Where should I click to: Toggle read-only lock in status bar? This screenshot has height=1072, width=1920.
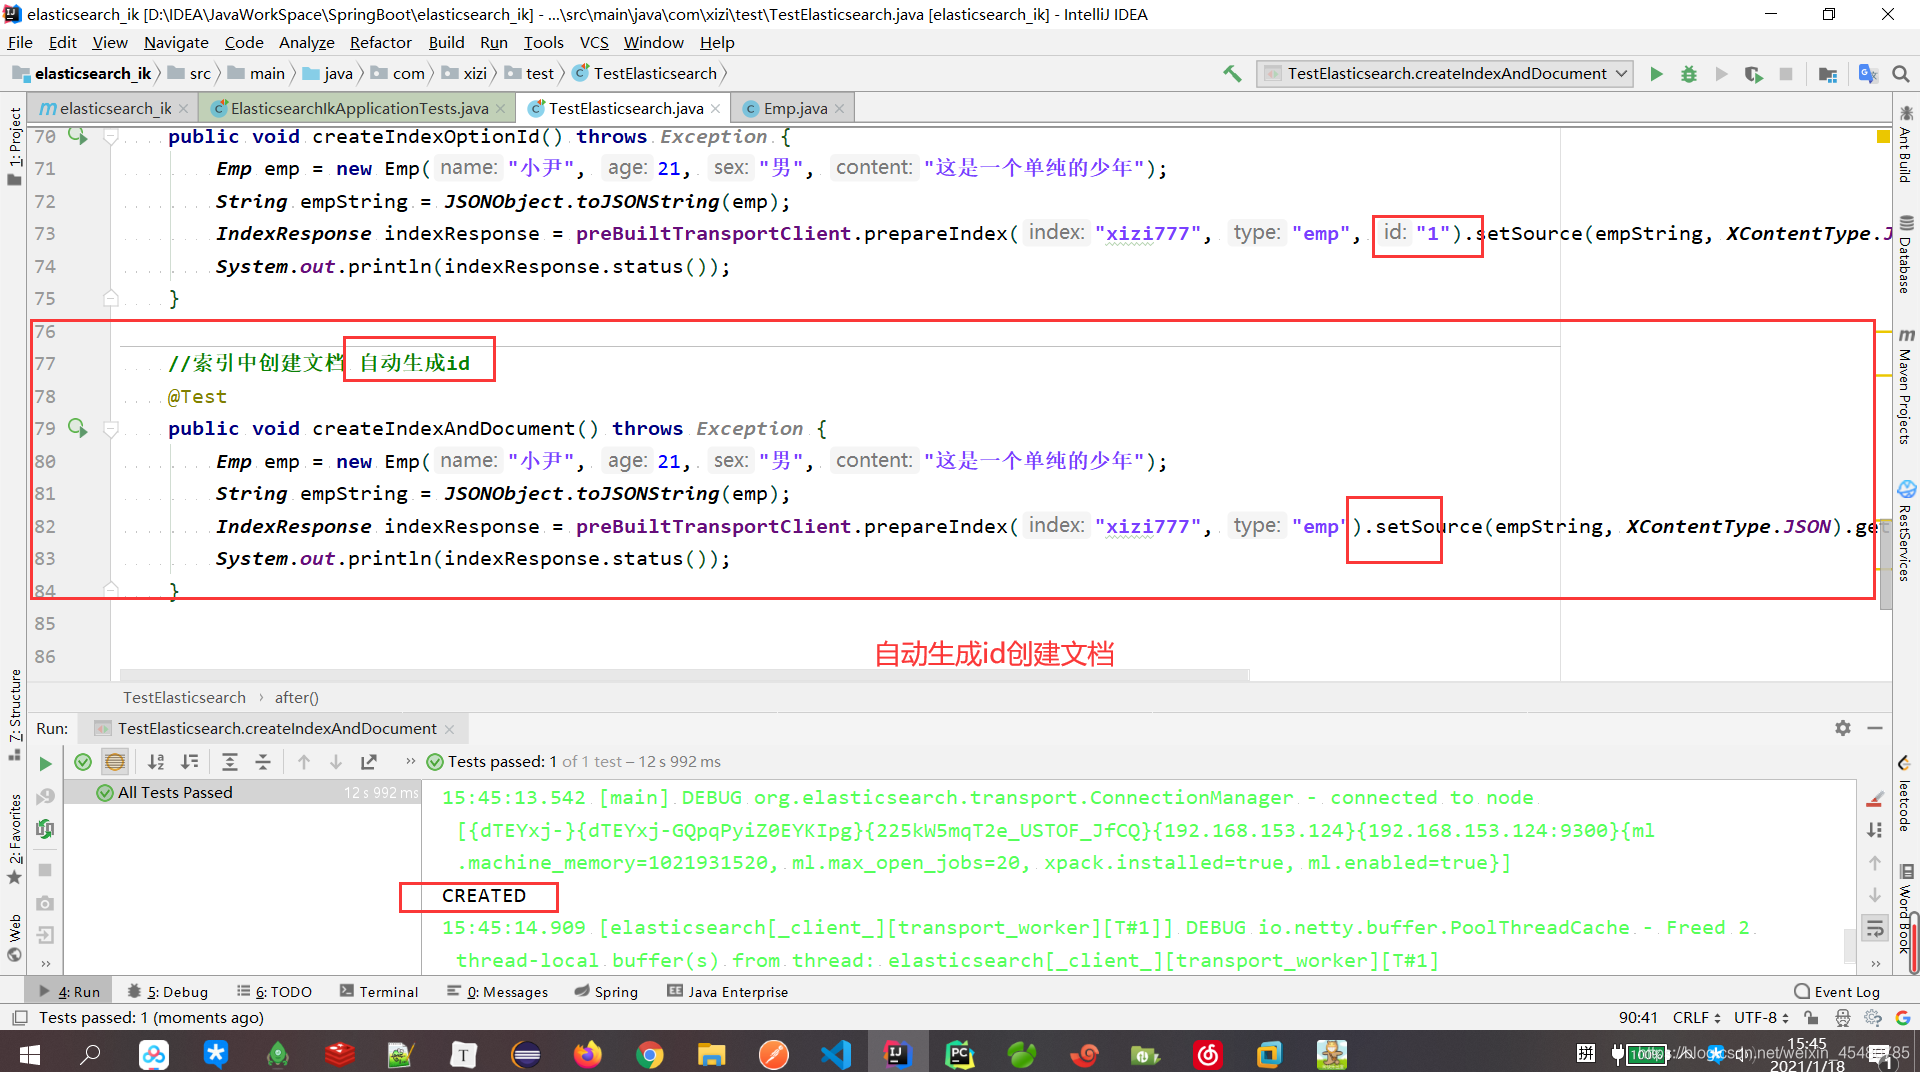click(1811, 1018)
